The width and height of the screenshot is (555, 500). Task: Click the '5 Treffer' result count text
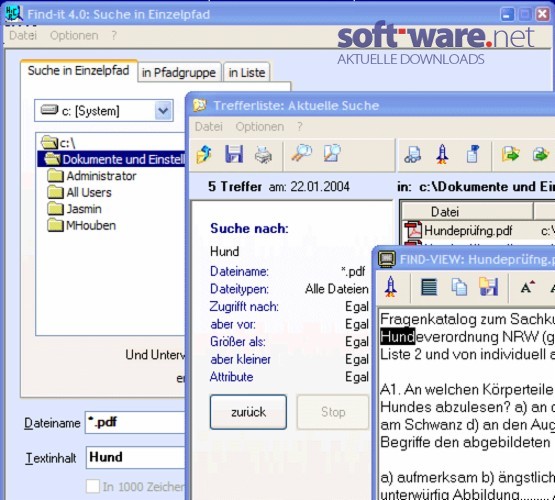pyautogui.click(x=235, y=186)
